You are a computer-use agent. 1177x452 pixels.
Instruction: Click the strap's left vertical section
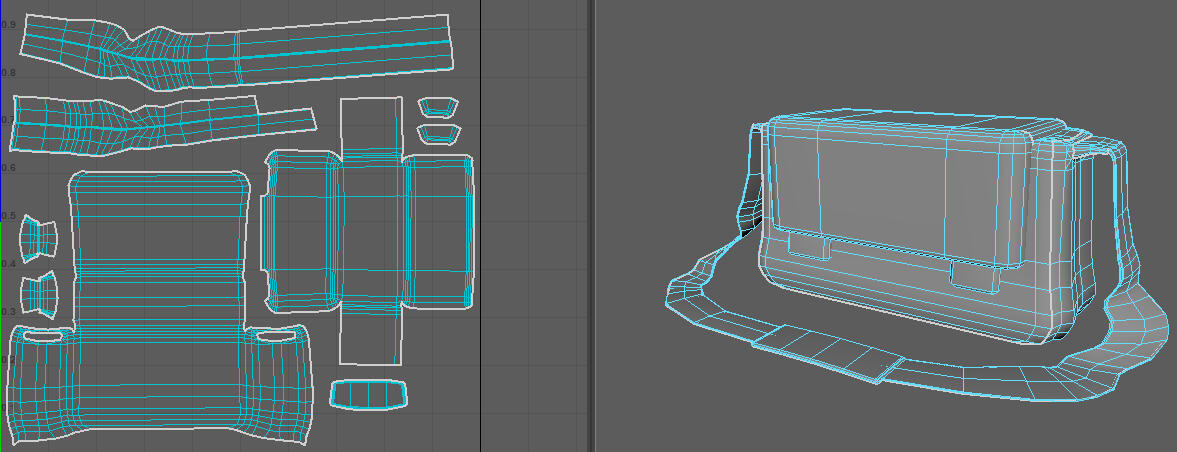[x=749, y=200]
